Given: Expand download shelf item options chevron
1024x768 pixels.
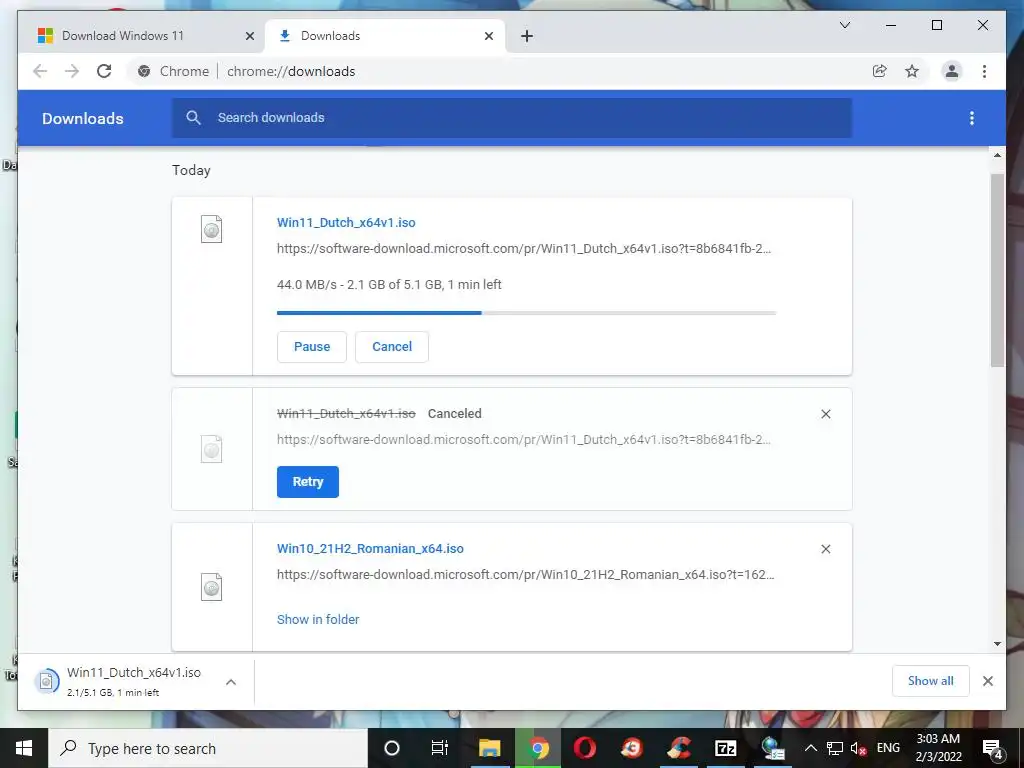Looking at the screenshot, I should pos(231,682).
